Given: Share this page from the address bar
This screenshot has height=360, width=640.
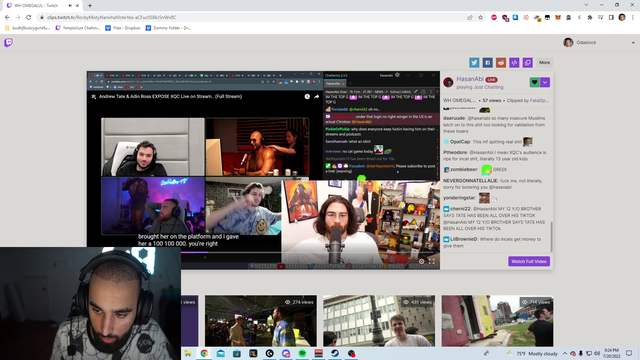Looking at the screenshot, I should pyautogui.click(x=470, y=18).
